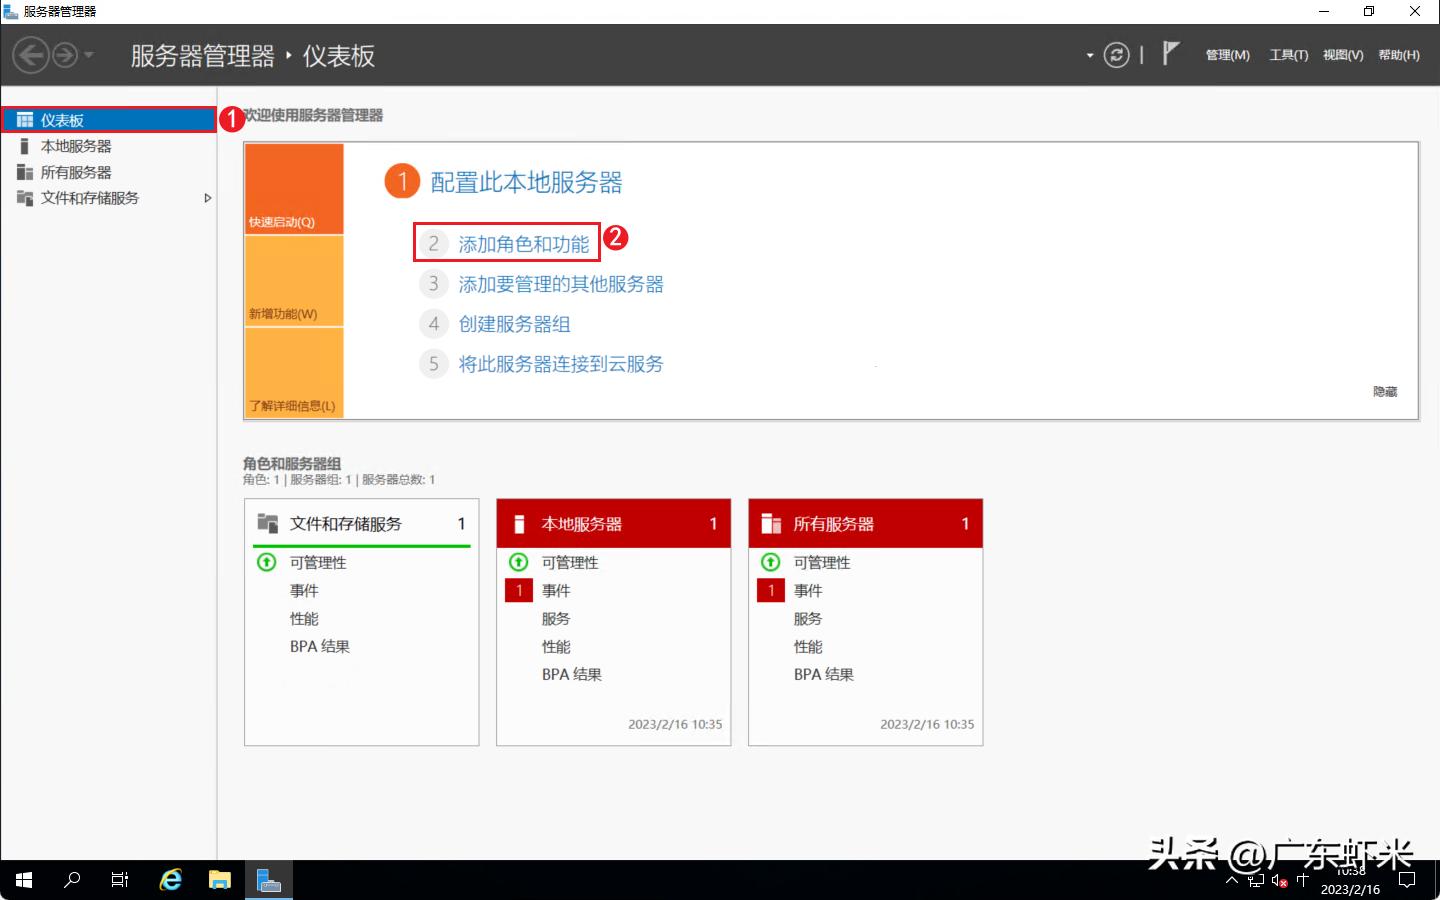This screenshot has height=900, width=1440.
Task: Click the 所有服务器 tile header
Action: coord(865,523)
